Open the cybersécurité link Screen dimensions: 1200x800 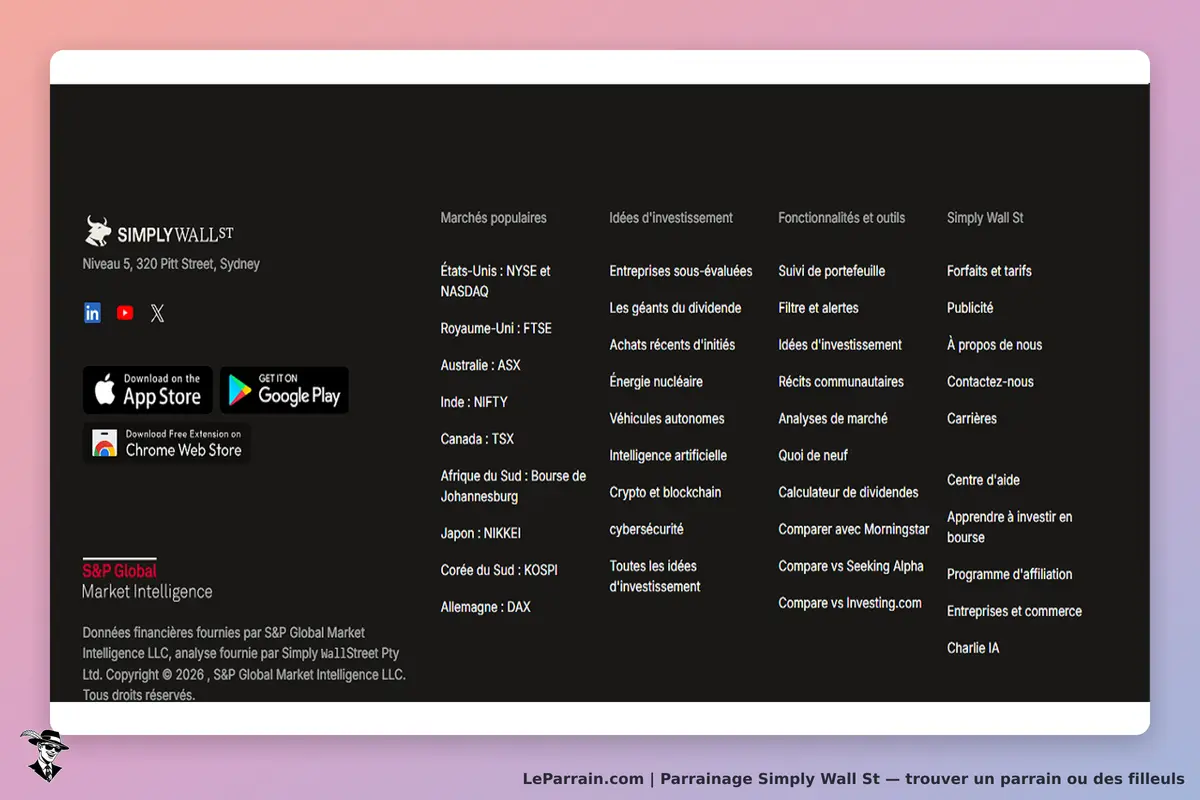tap(647, 530)
